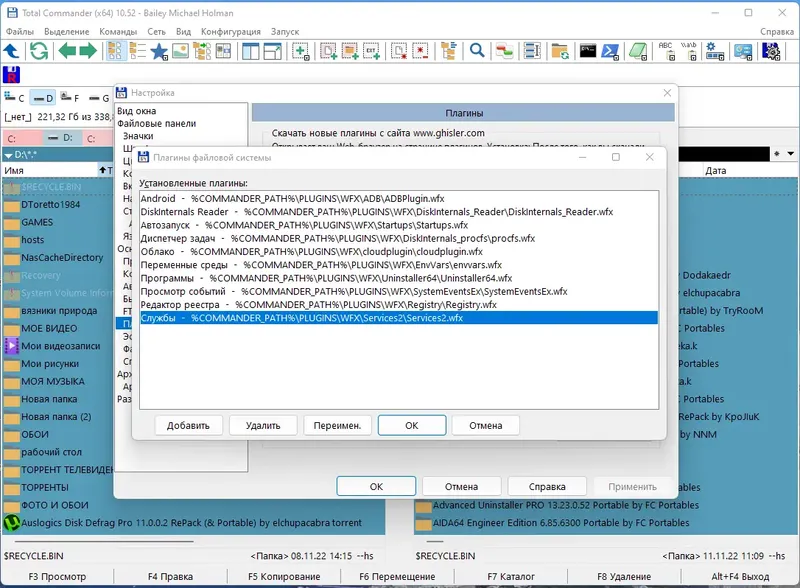Open the Конфигурация menu
The image size is (800, 588).
[x=231, y=31]
